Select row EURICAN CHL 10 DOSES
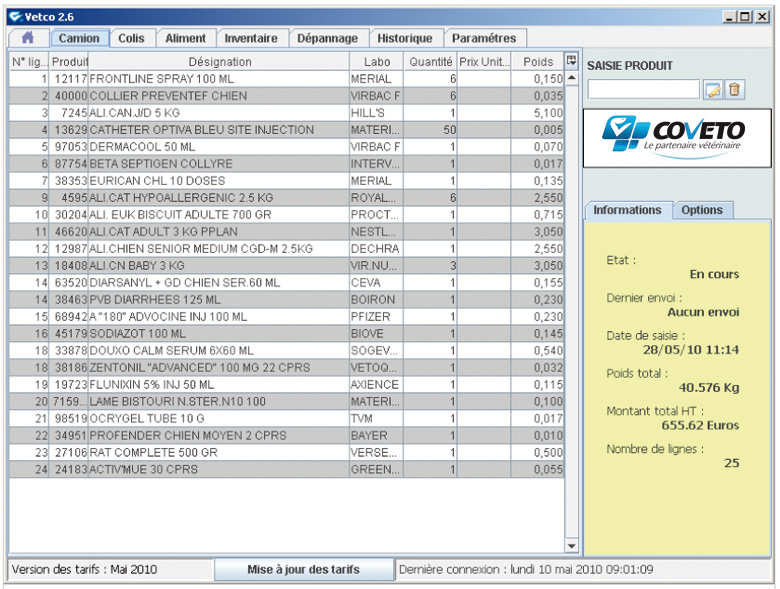Image resolution: width=780 pixels, height=589 pixels. pyautogui.click(x=287, y=181)
